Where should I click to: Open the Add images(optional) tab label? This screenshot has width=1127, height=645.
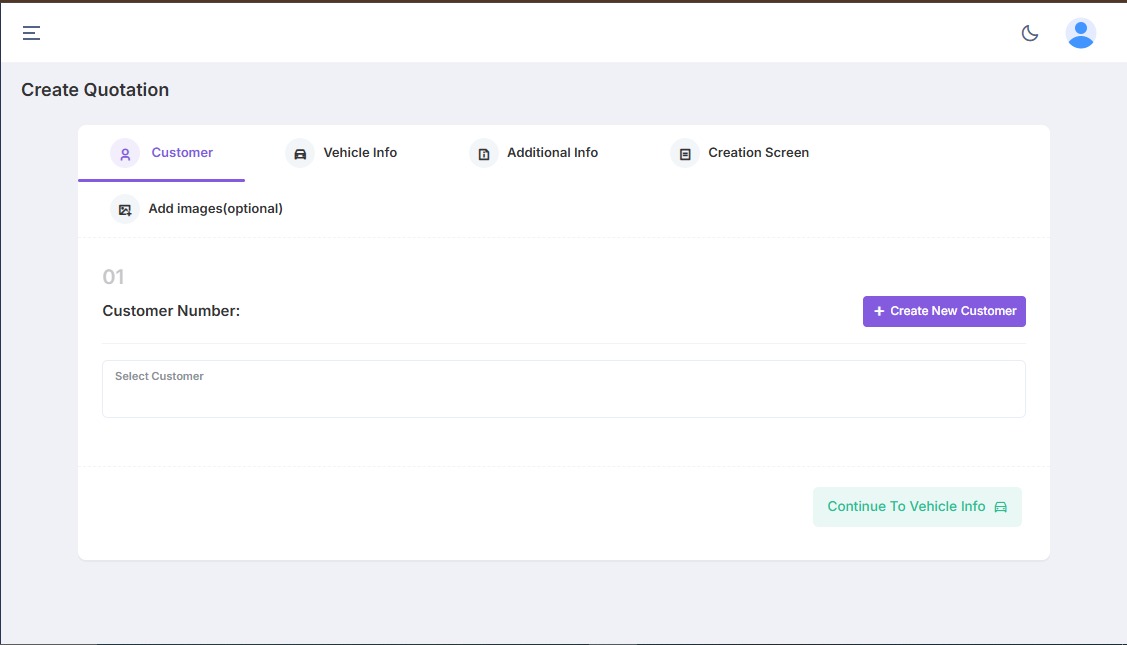[x=215, y=209]
